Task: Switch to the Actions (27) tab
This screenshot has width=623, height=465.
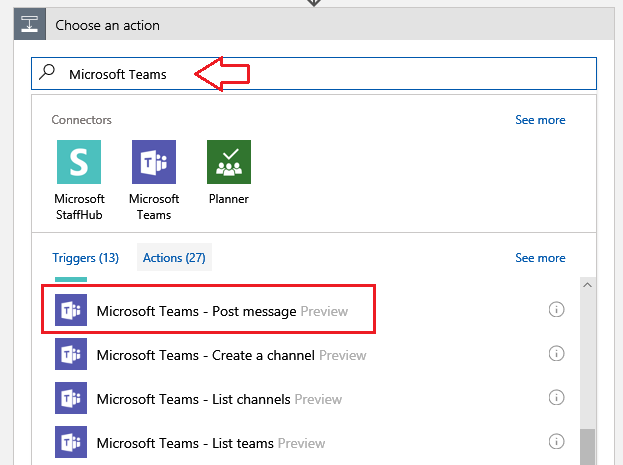Action: [174, 258]
